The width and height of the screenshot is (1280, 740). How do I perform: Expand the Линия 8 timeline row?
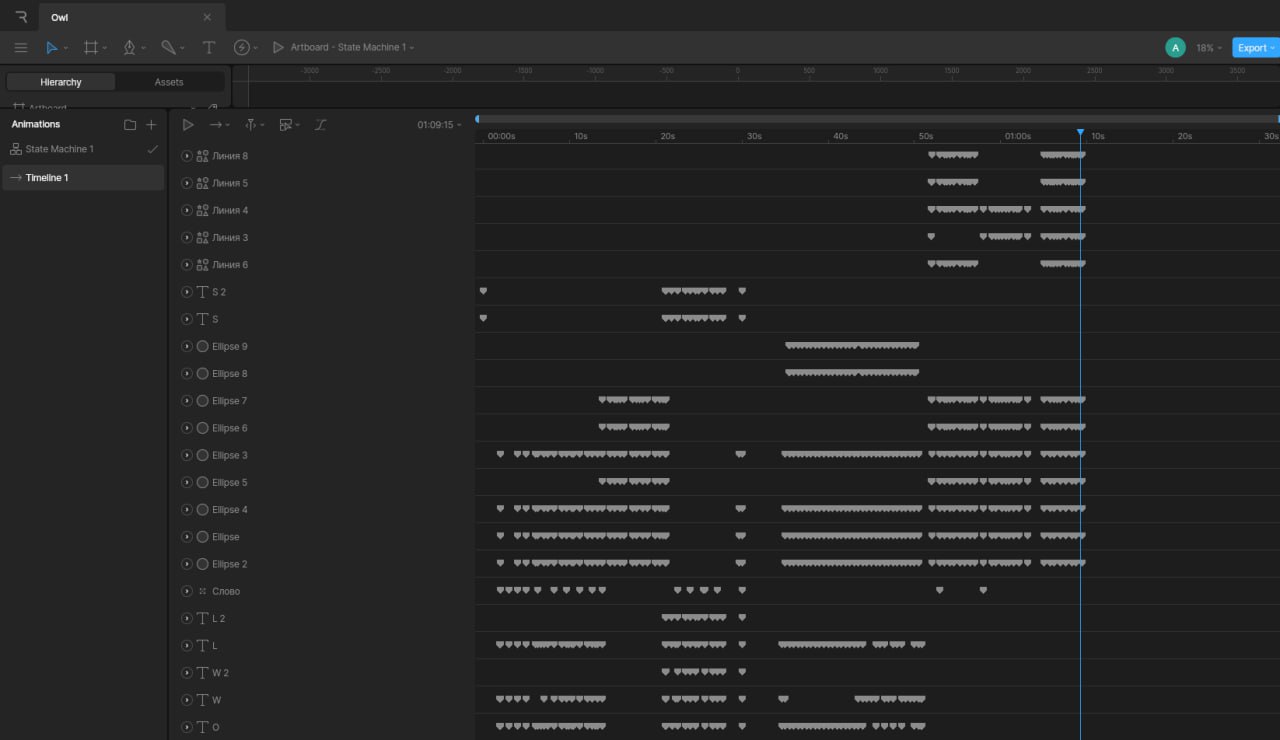(187, 156)
